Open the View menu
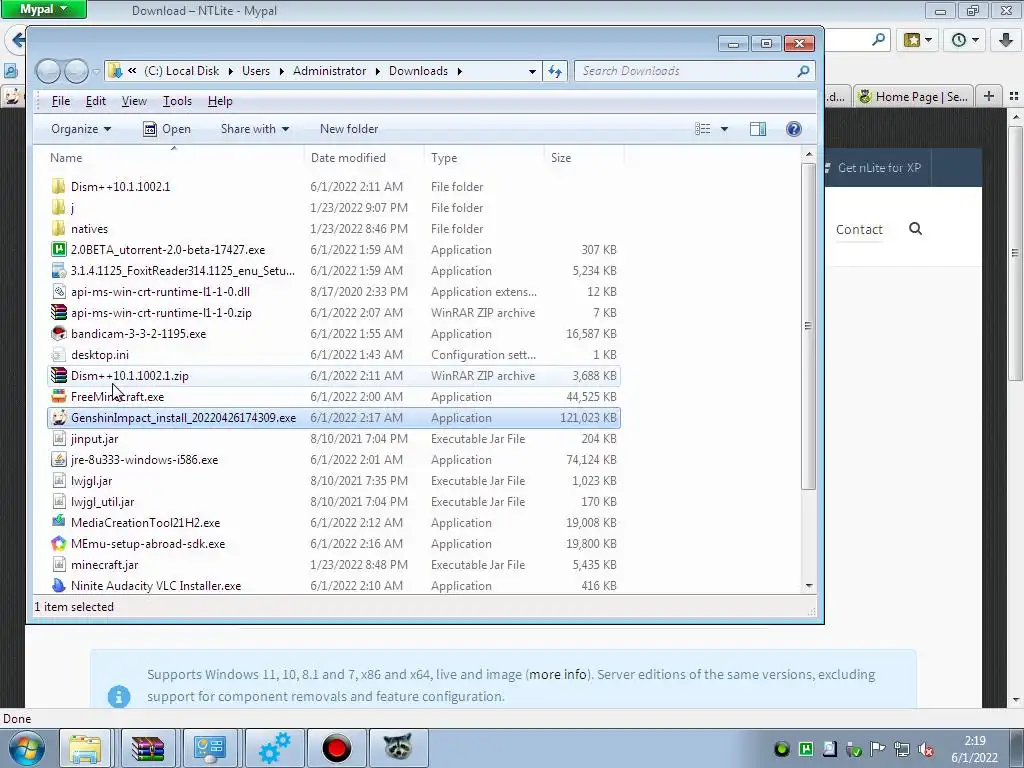1024x768 pixels. click(x=134, y=101)
